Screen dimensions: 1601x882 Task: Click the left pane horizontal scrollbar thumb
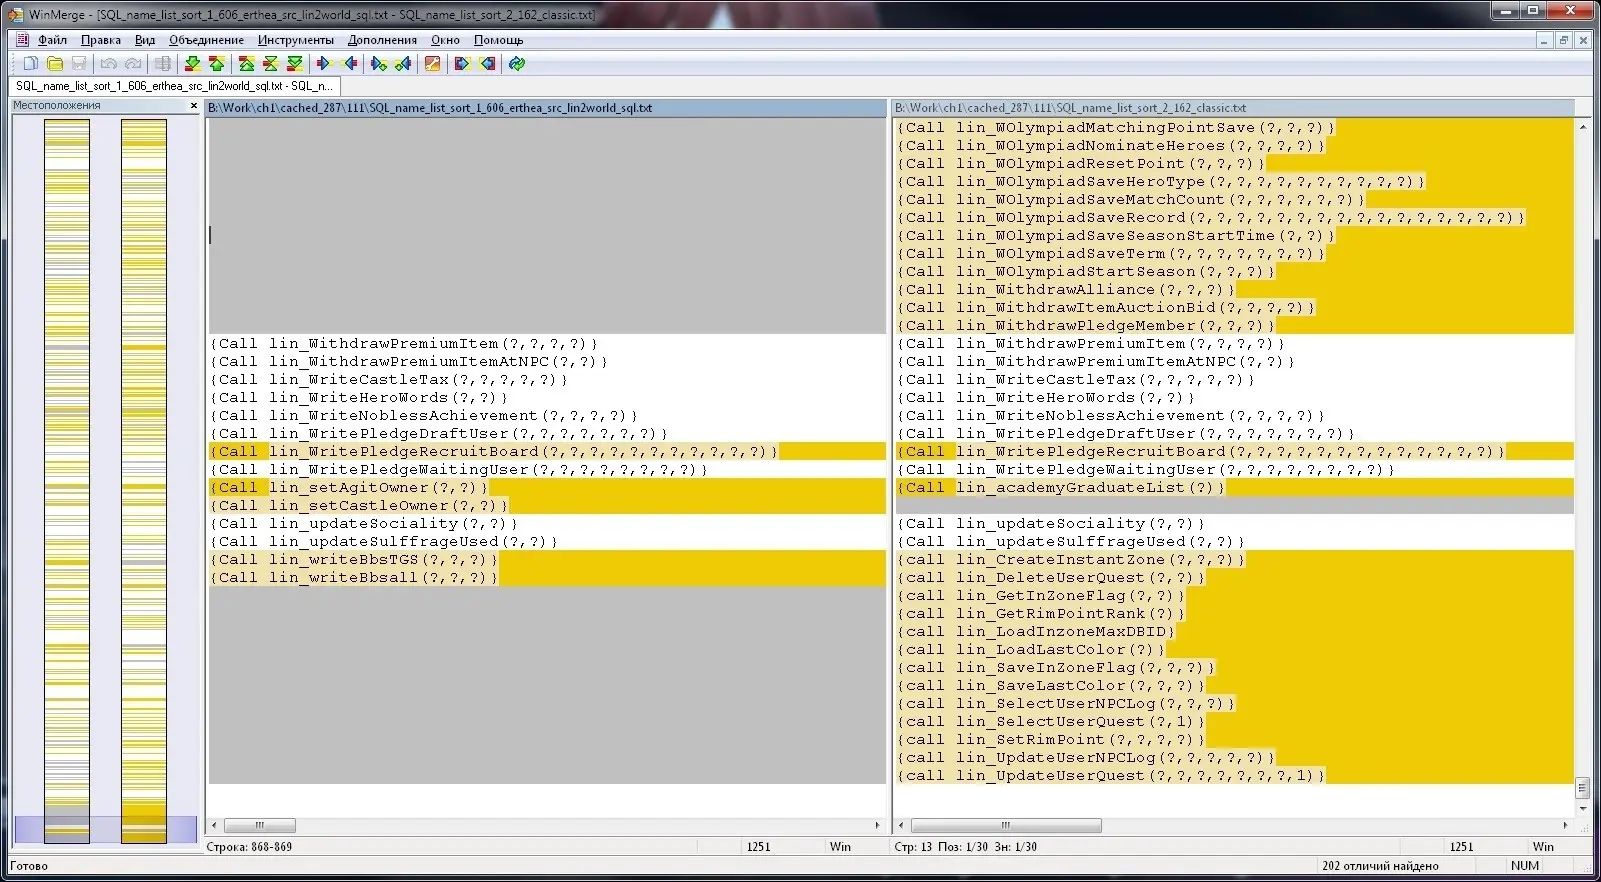click(x=259, y=826)
